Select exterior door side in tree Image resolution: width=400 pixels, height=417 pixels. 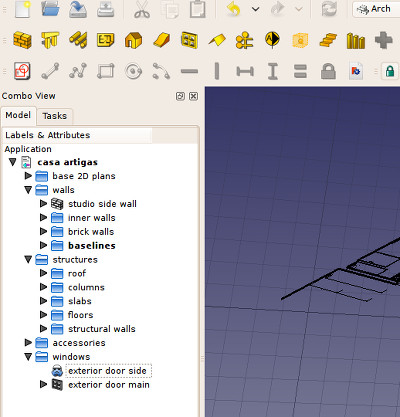coord(107,371)
